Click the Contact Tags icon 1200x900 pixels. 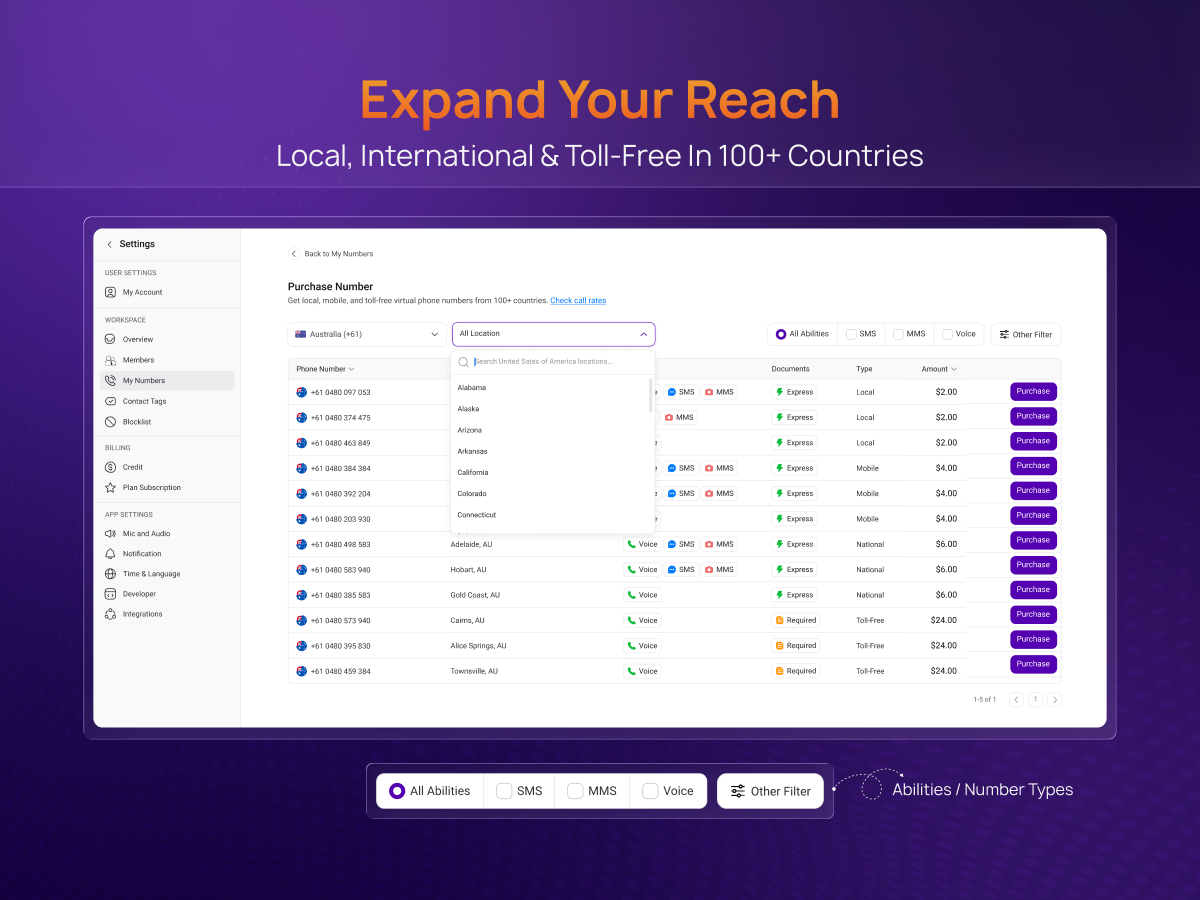click(110, 401)
